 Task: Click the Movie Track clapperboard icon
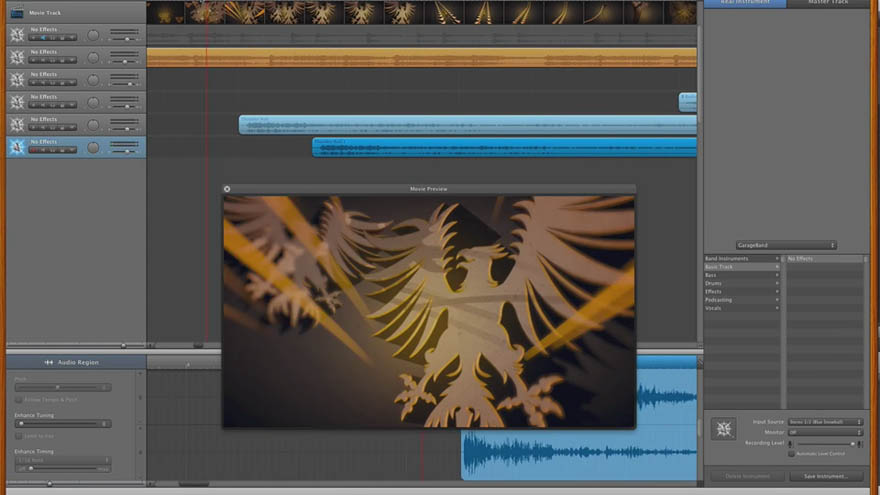click(17, 12)
